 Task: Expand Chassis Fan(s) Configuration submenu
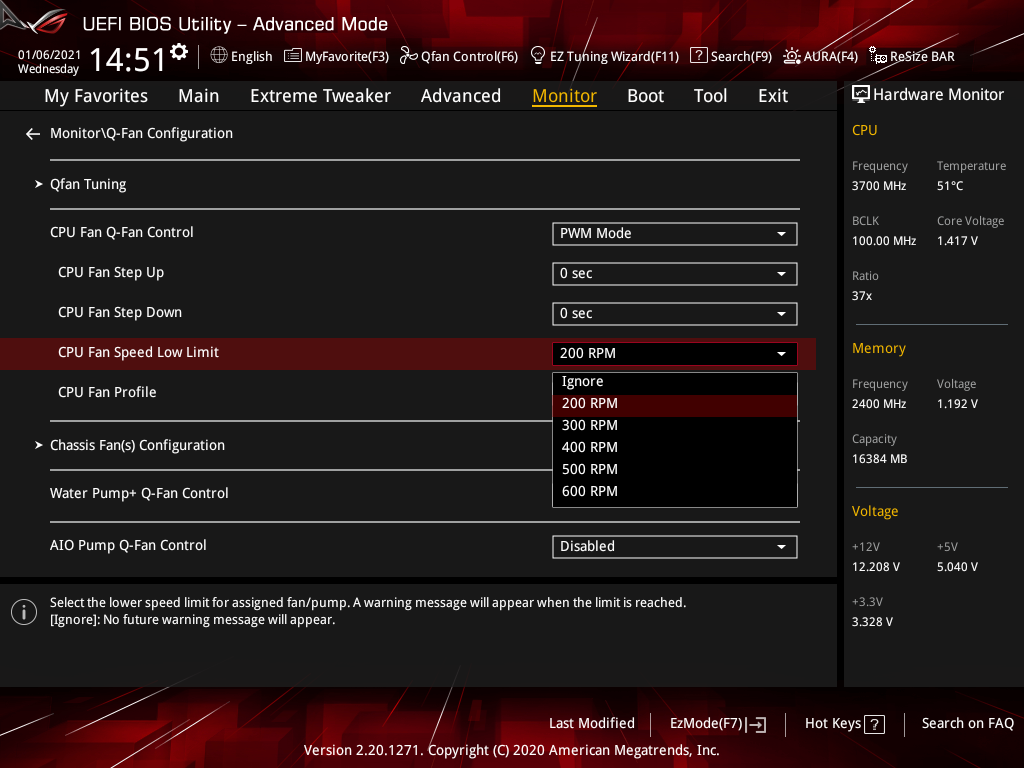(137, 445)
